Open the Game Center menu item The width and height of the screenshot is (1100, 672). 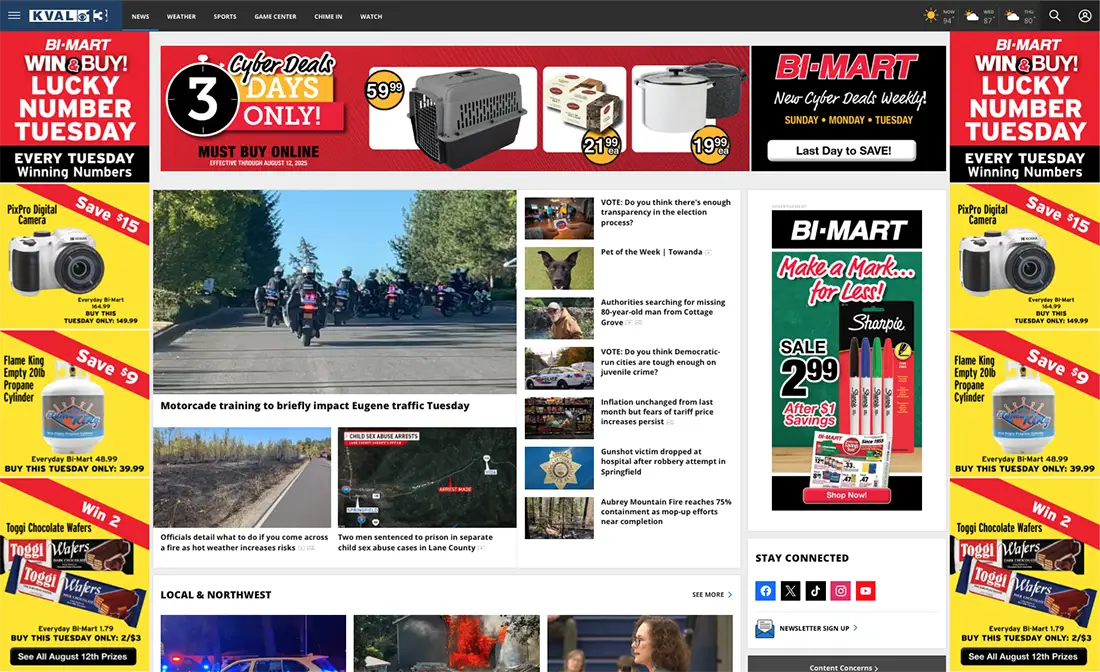point(275,16)
